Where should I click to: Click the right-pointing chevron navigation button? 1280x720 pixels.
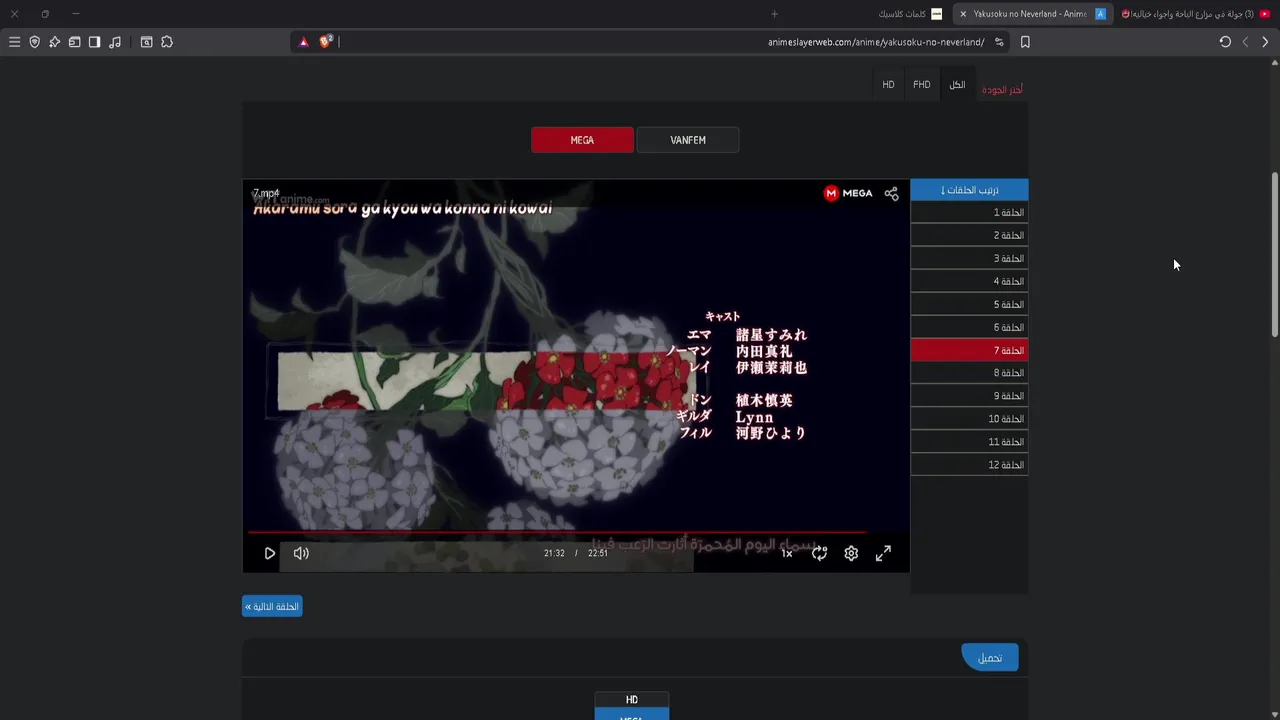tap(1265, 42)
